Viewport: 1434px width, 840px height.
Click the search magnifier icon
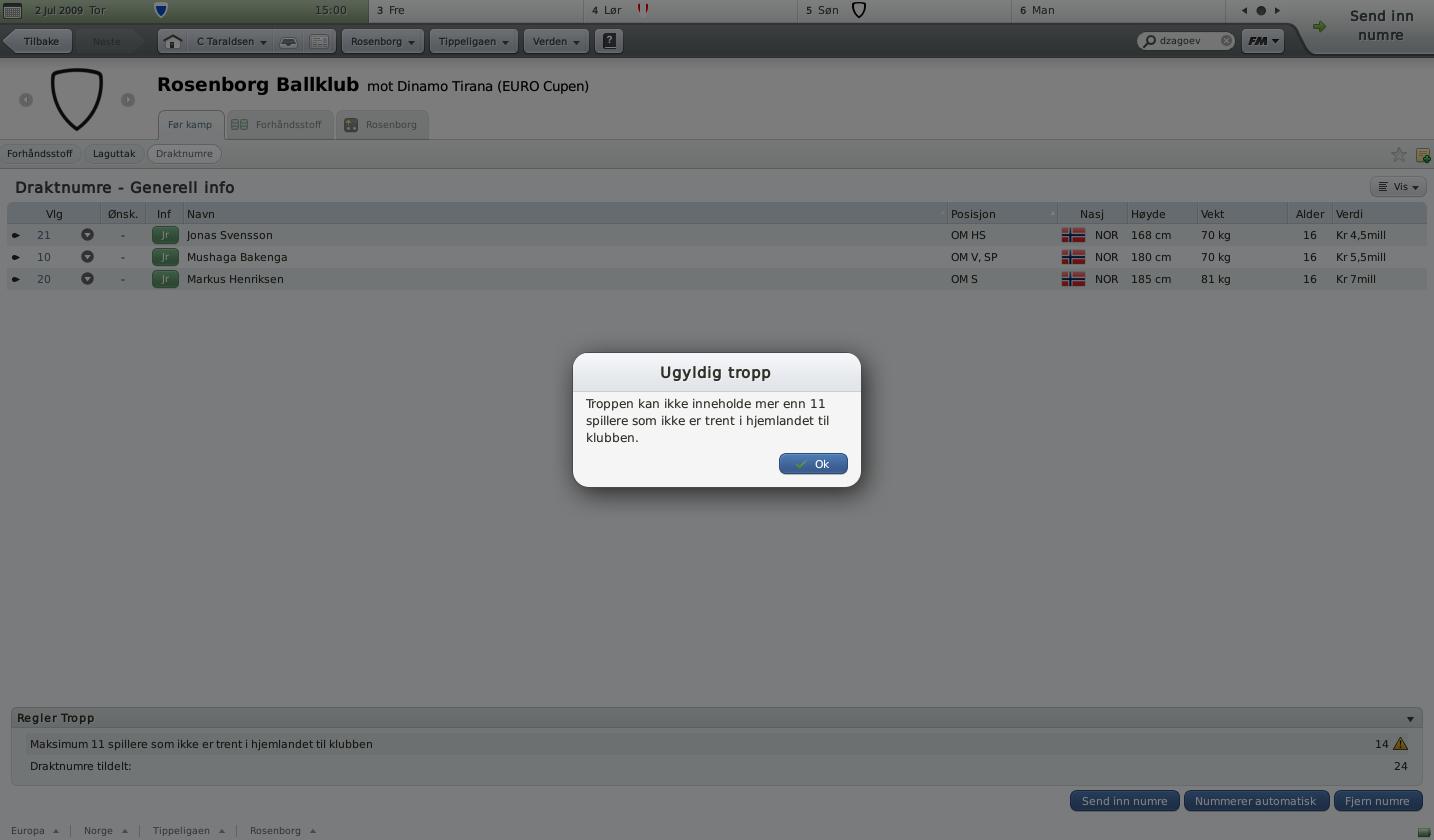[1149, 41]
